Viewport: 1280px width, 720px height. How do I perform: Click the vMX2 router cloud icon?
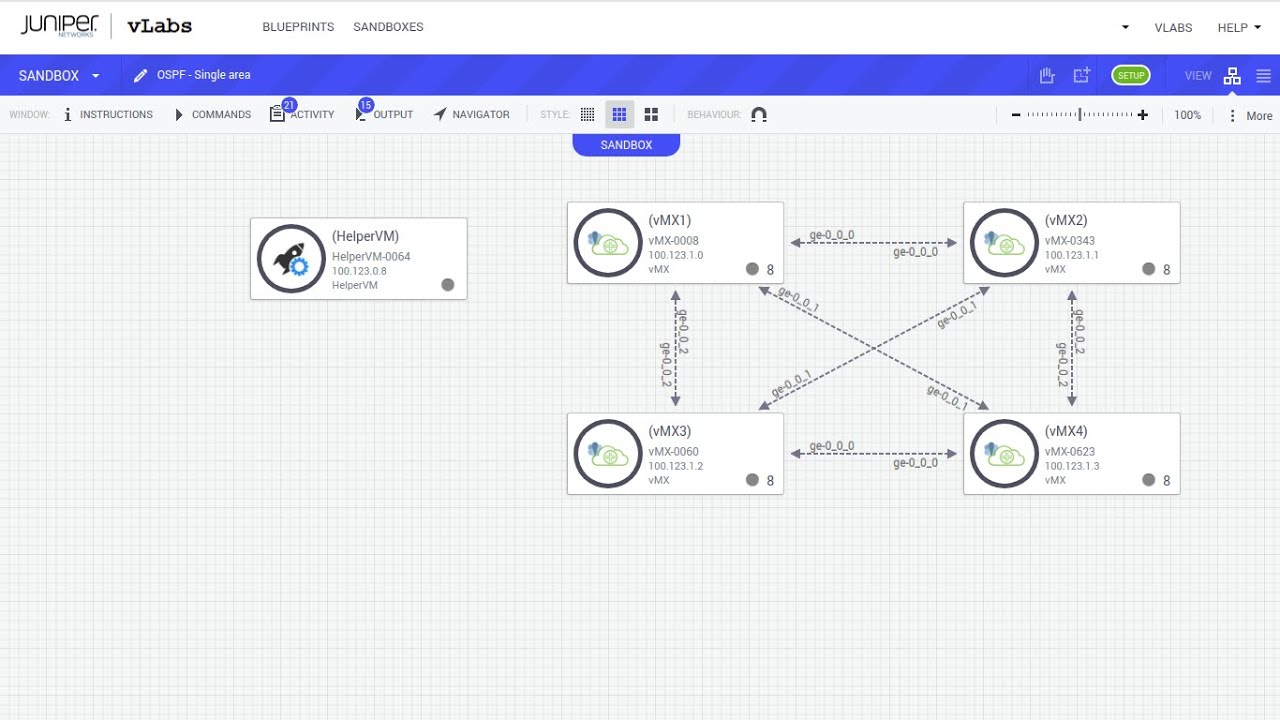(1005, 243)
